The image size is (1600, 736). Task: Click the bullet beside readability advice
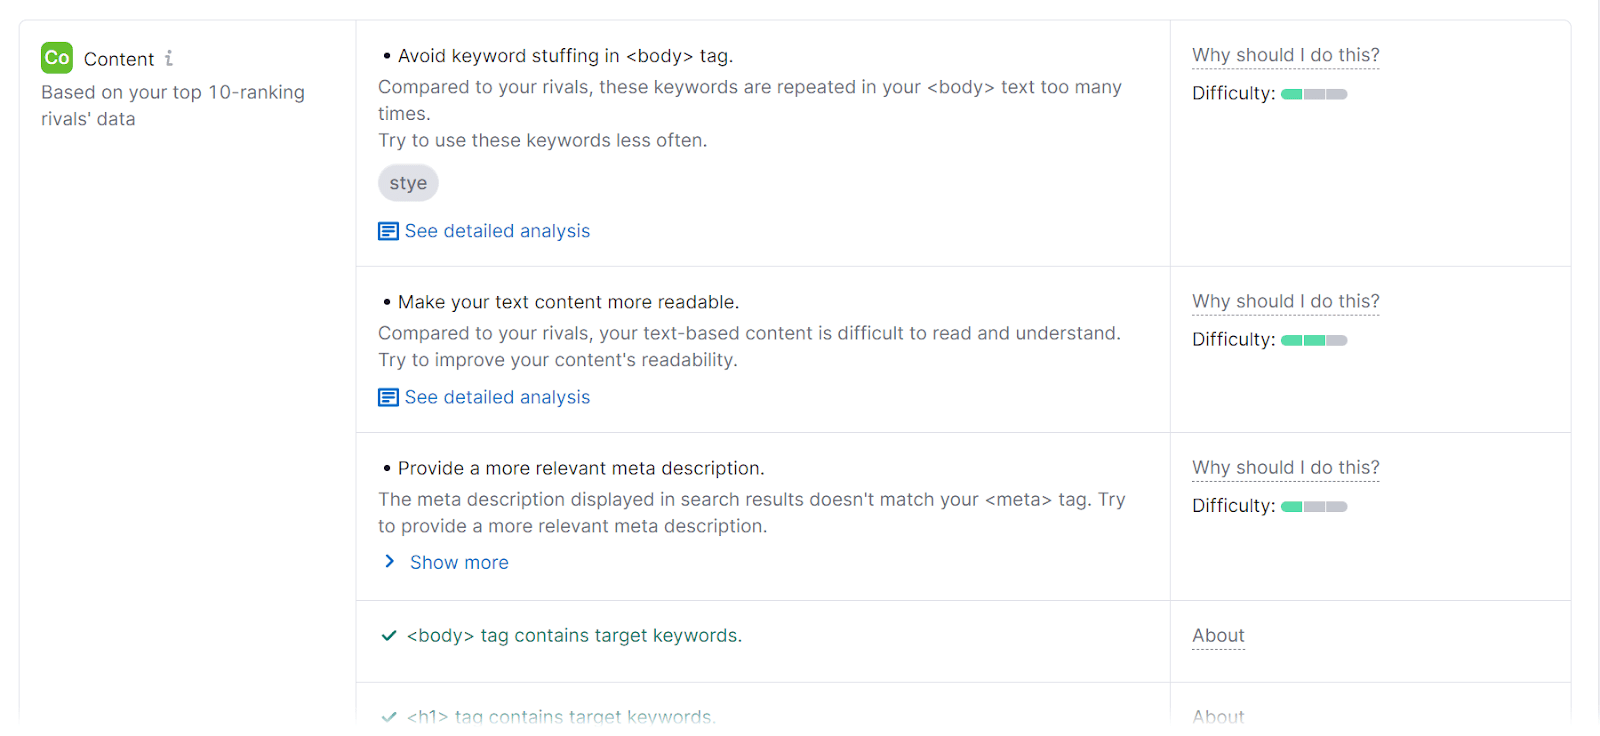point(388,301)
